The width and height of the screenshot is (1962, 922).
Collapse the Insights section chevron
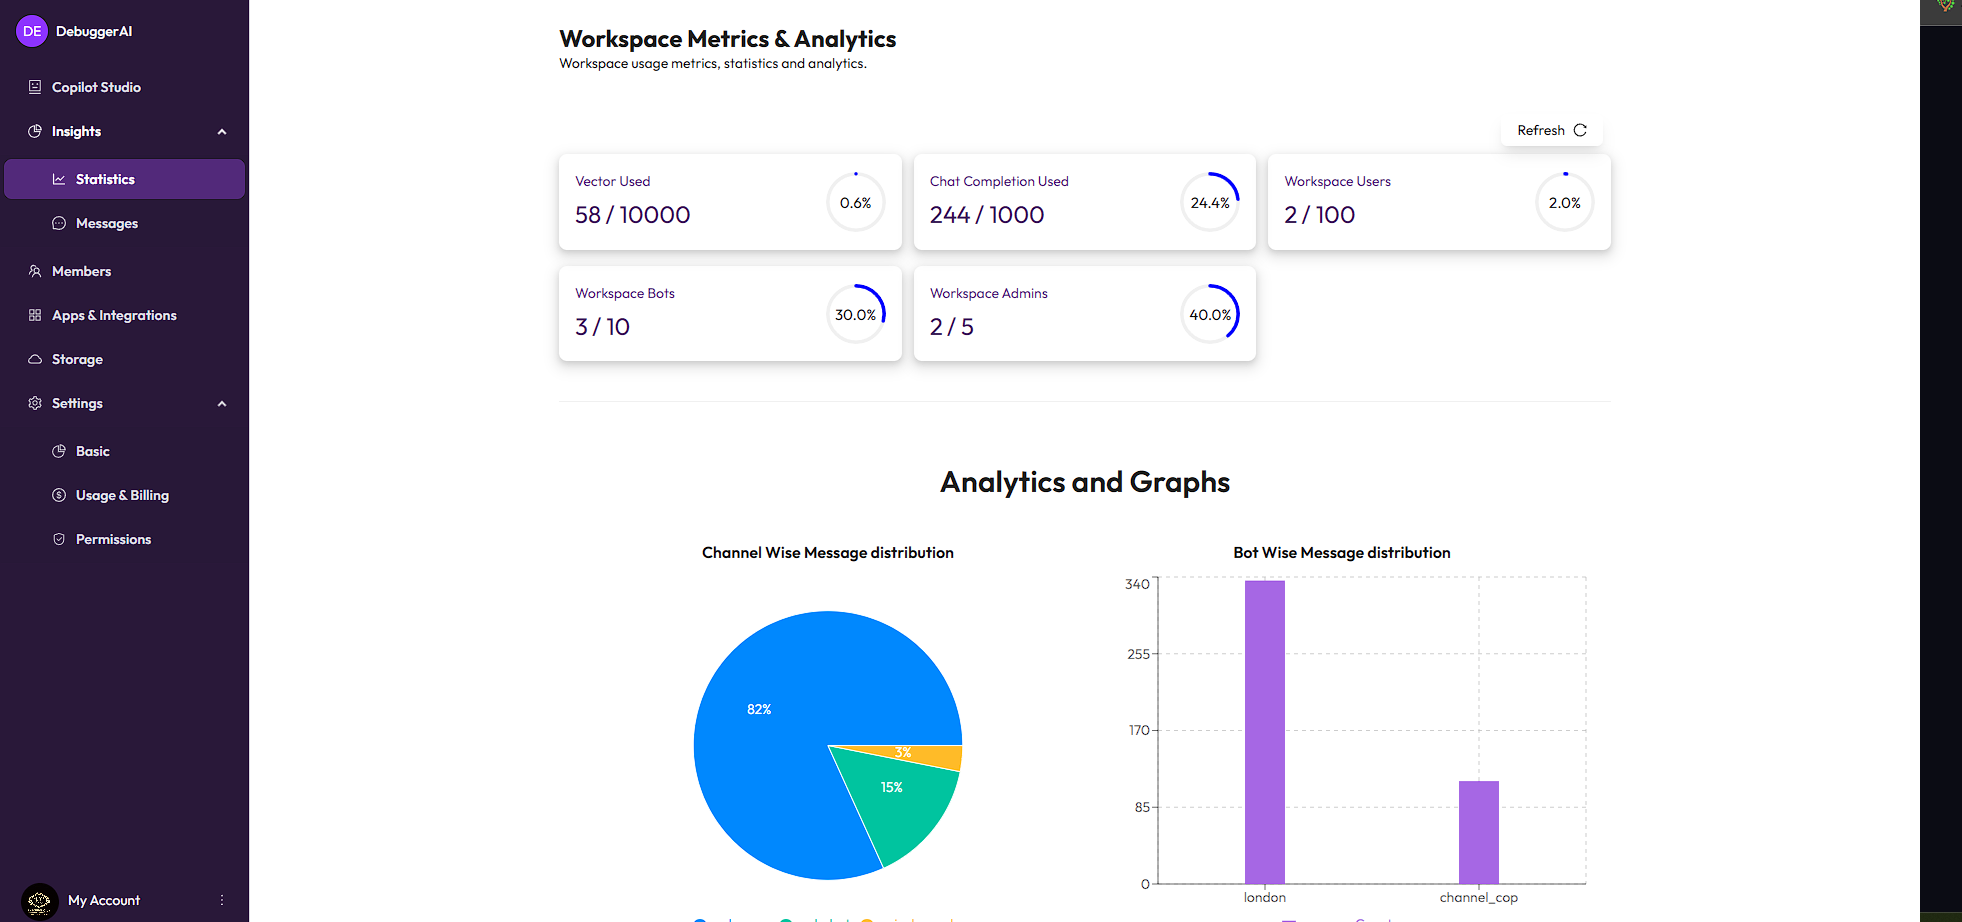pyautogui.click(x=222, y=132)
